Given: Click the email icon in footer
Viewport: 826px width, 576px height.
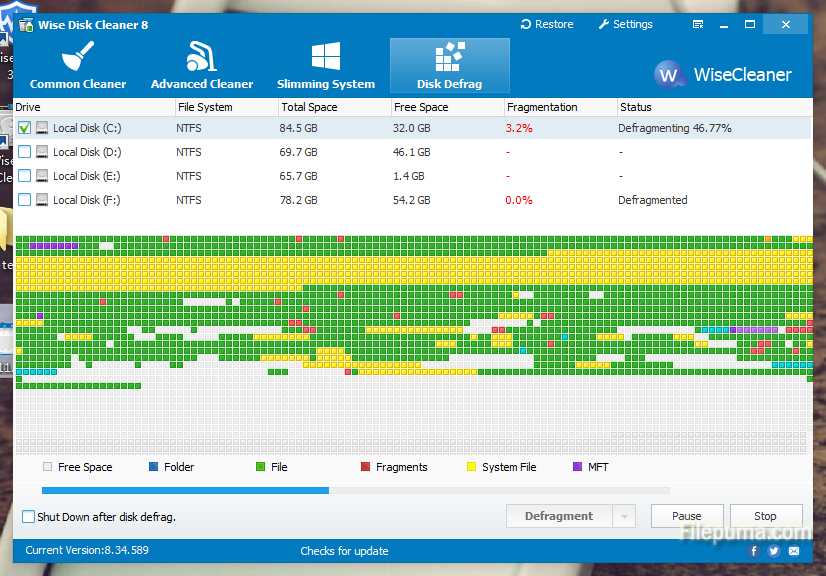Looking at the screenshot, I should 794,551.
